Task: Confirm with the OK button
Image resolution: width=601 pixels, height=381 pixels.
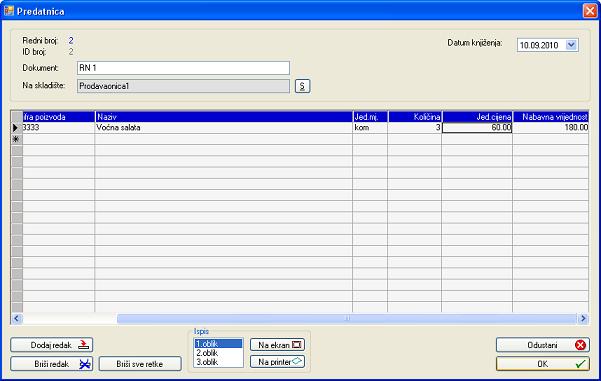Action: 543,364
